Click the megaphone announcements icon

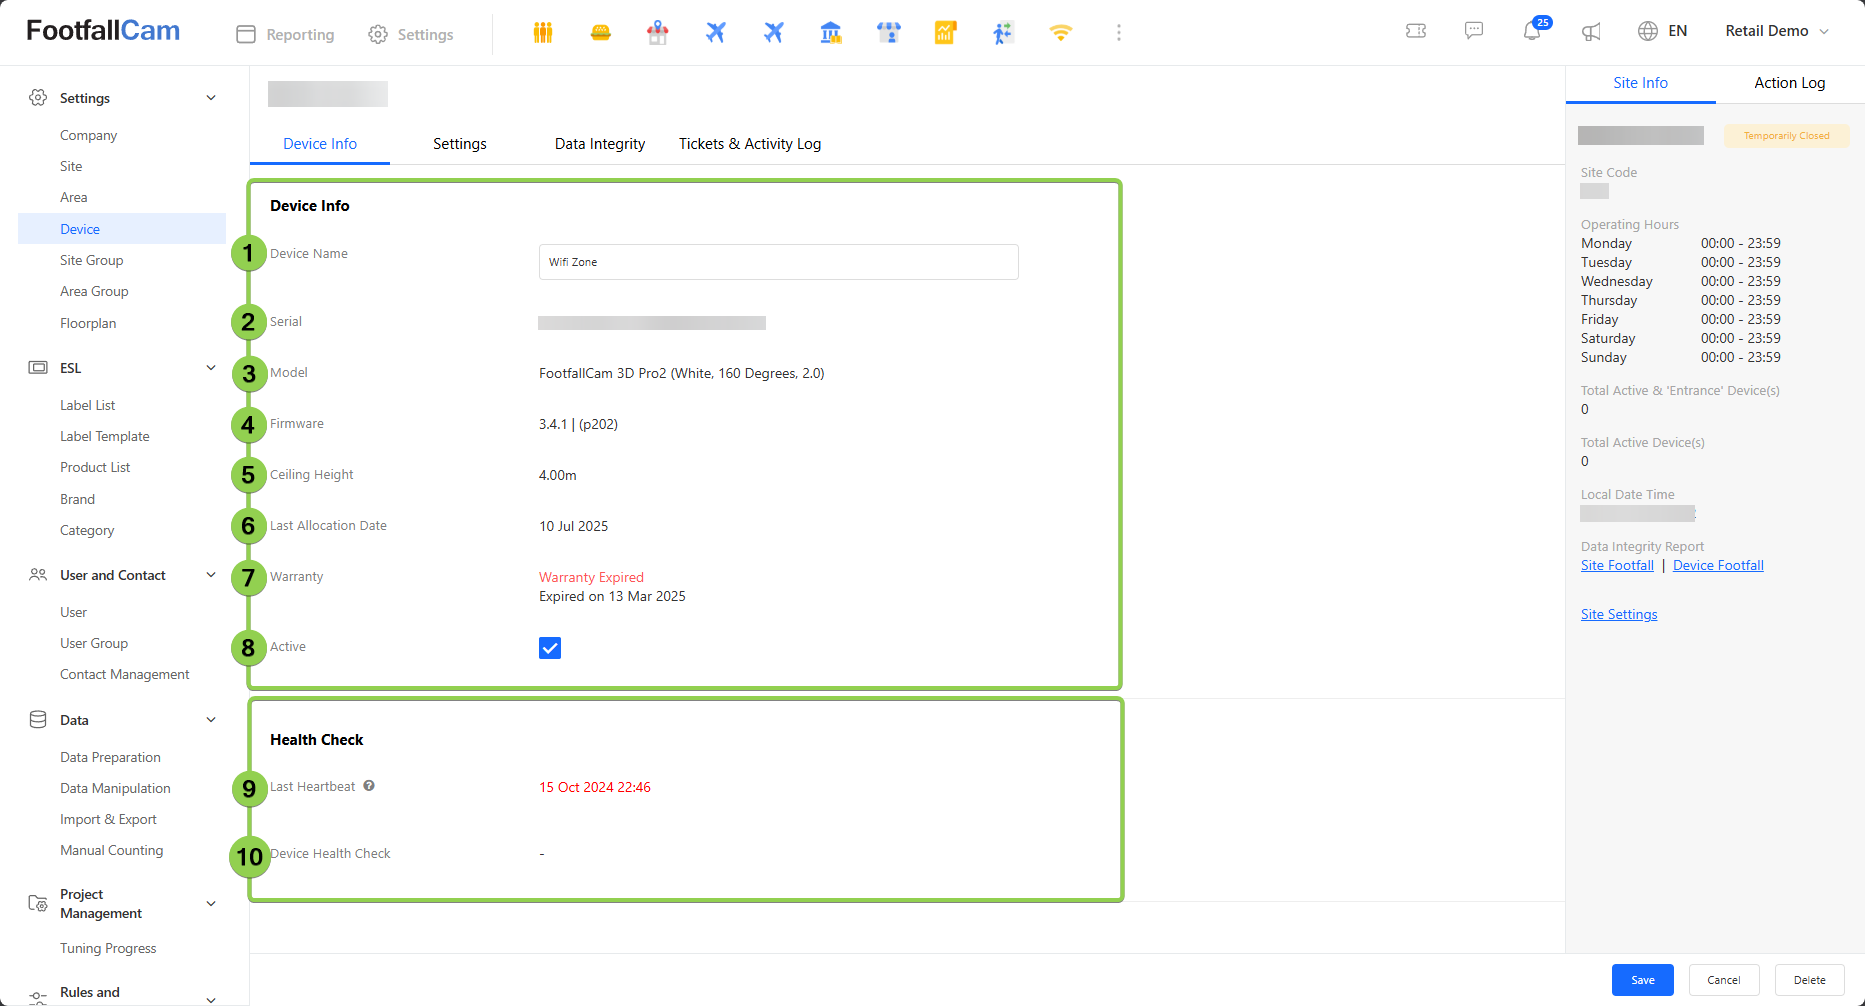tap(1590, 32)
